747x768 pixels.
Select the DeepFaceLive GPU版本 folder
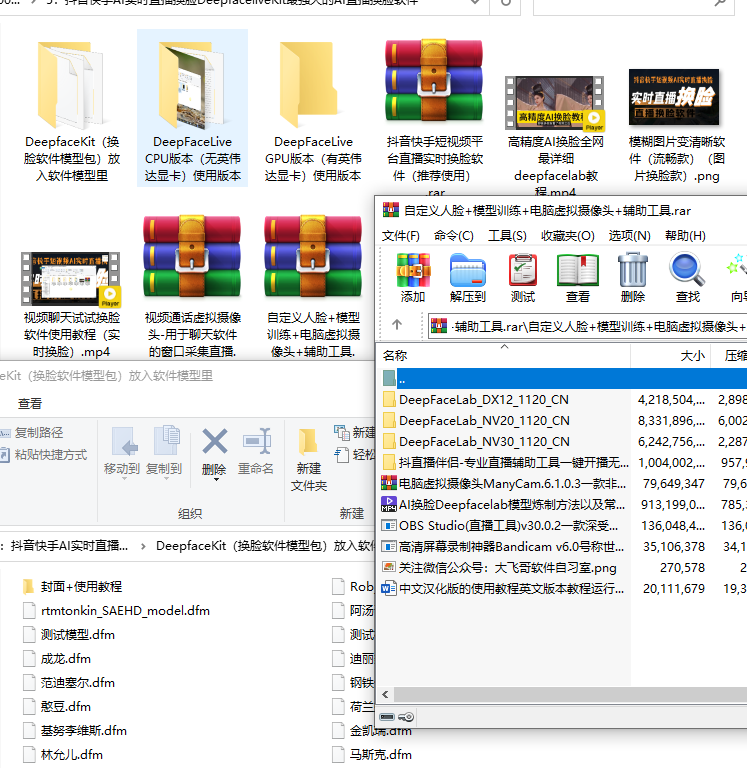point(313,109)
